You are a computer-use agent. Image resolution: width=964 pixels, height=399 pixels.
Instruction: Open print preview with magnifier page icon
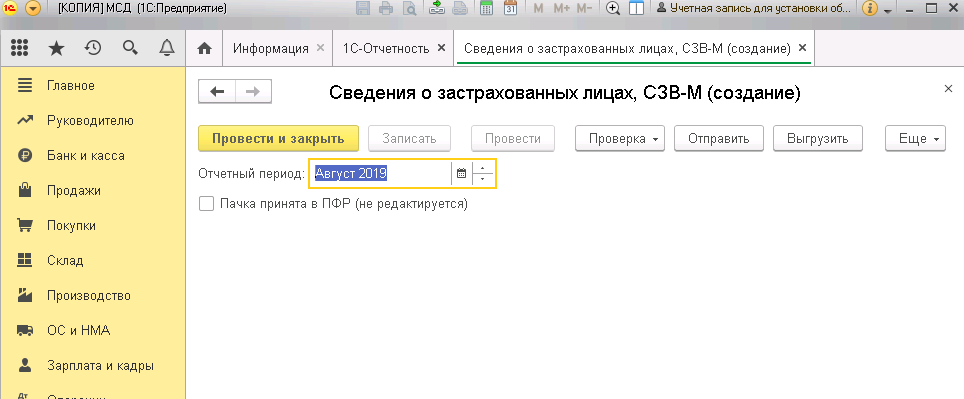click(408, 9)
